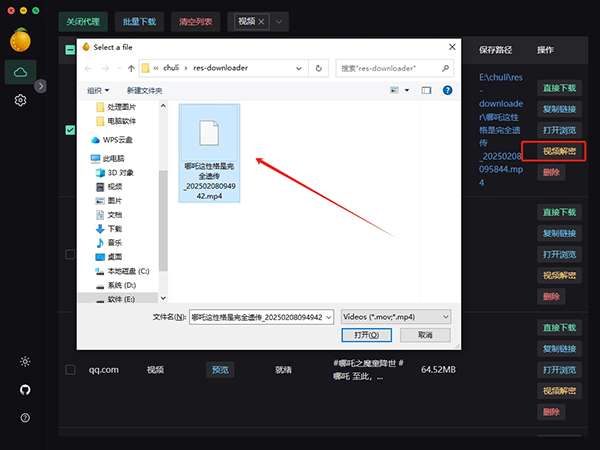Click the 打开 button to open file
The image size is (600, 450).
(x=371, y=335)
